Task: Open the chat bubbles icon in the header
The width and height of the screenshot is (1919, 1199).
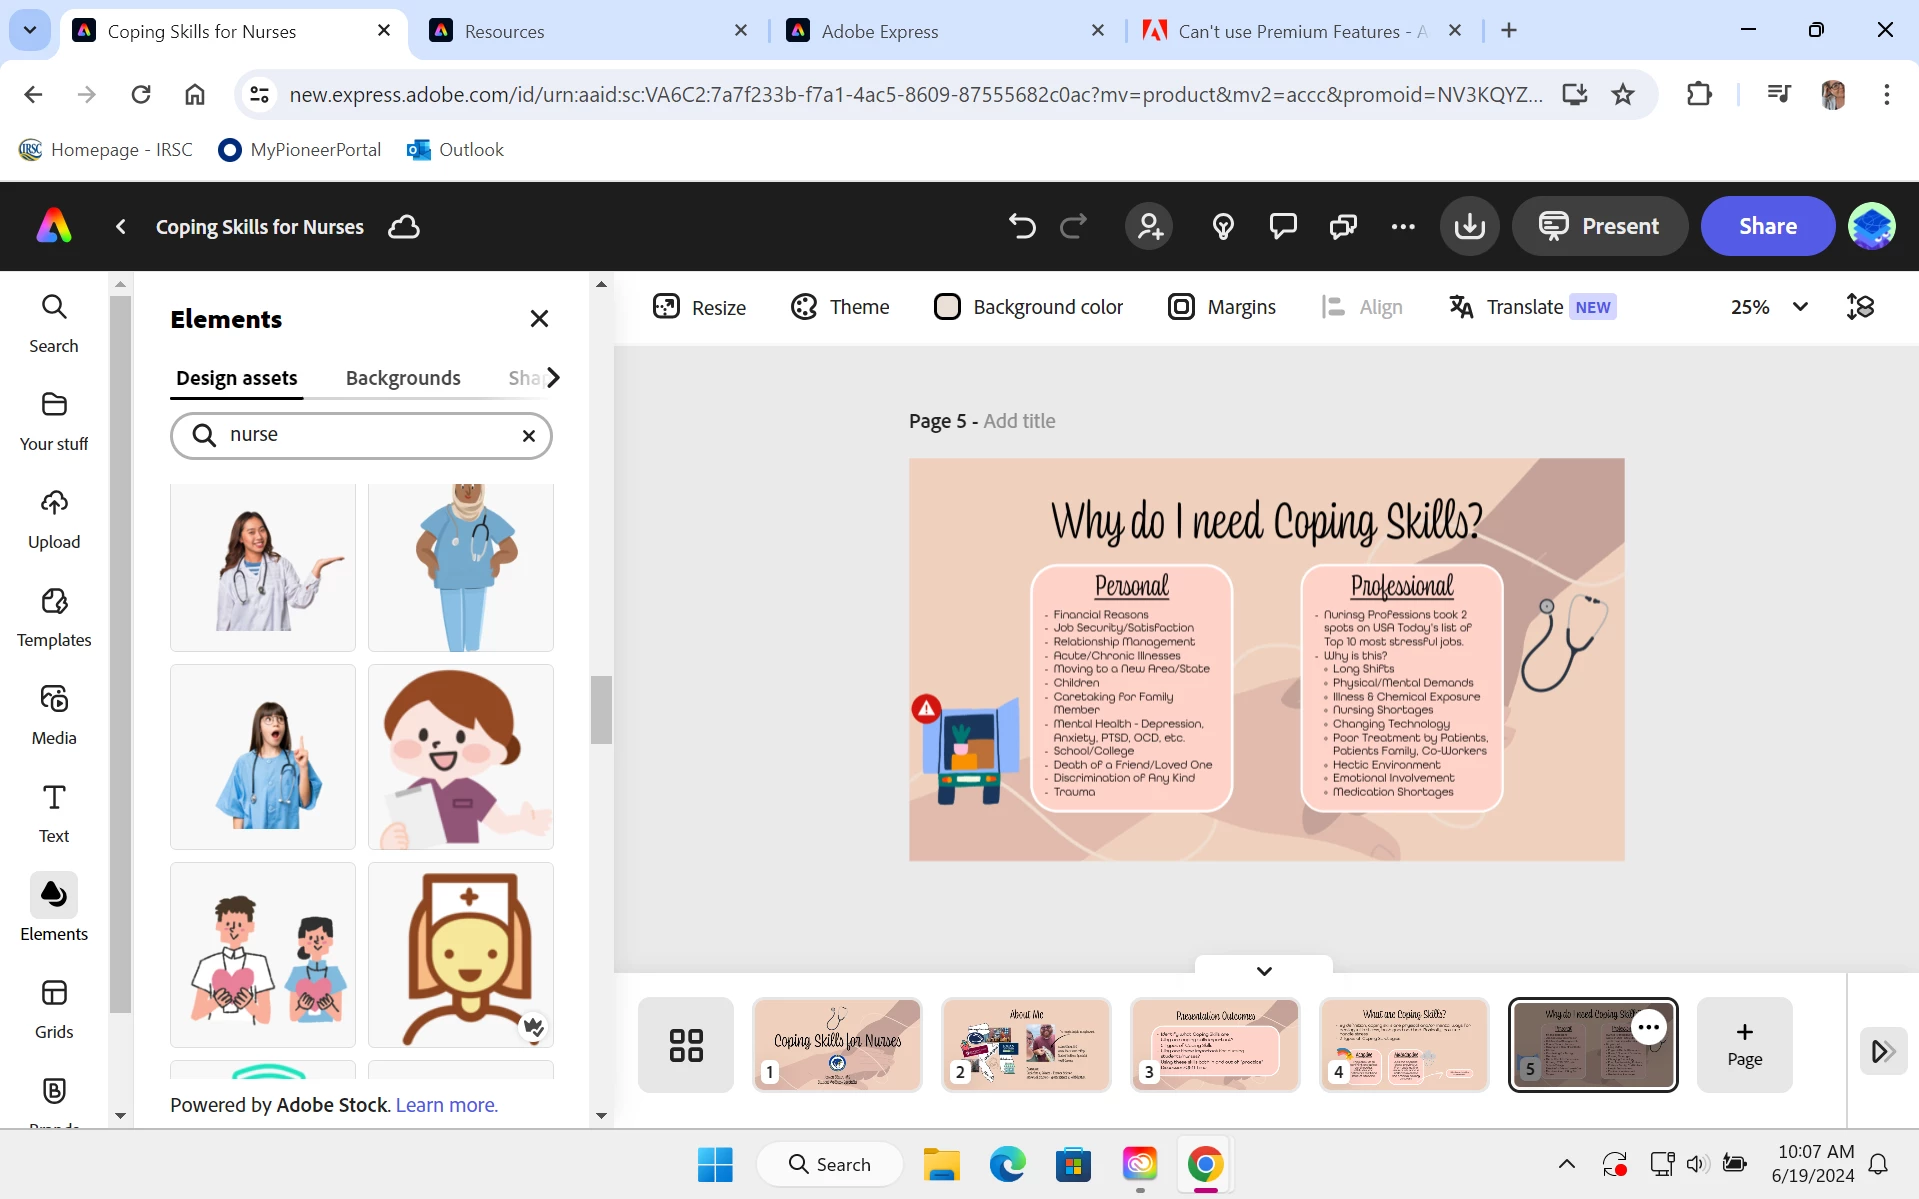Action: [x=1343, y=227]
